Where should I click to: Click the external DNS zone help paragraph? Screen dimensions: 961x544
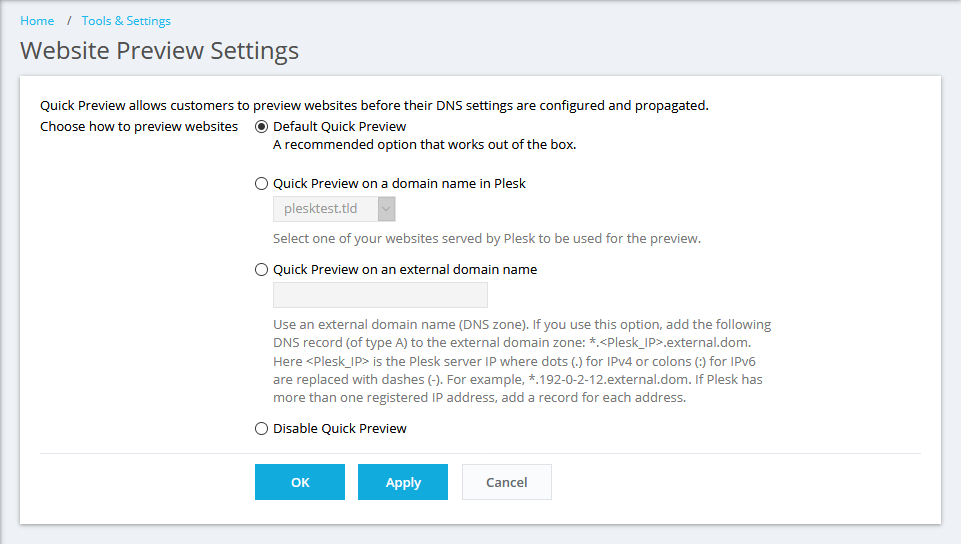click(x=522, y=361)
